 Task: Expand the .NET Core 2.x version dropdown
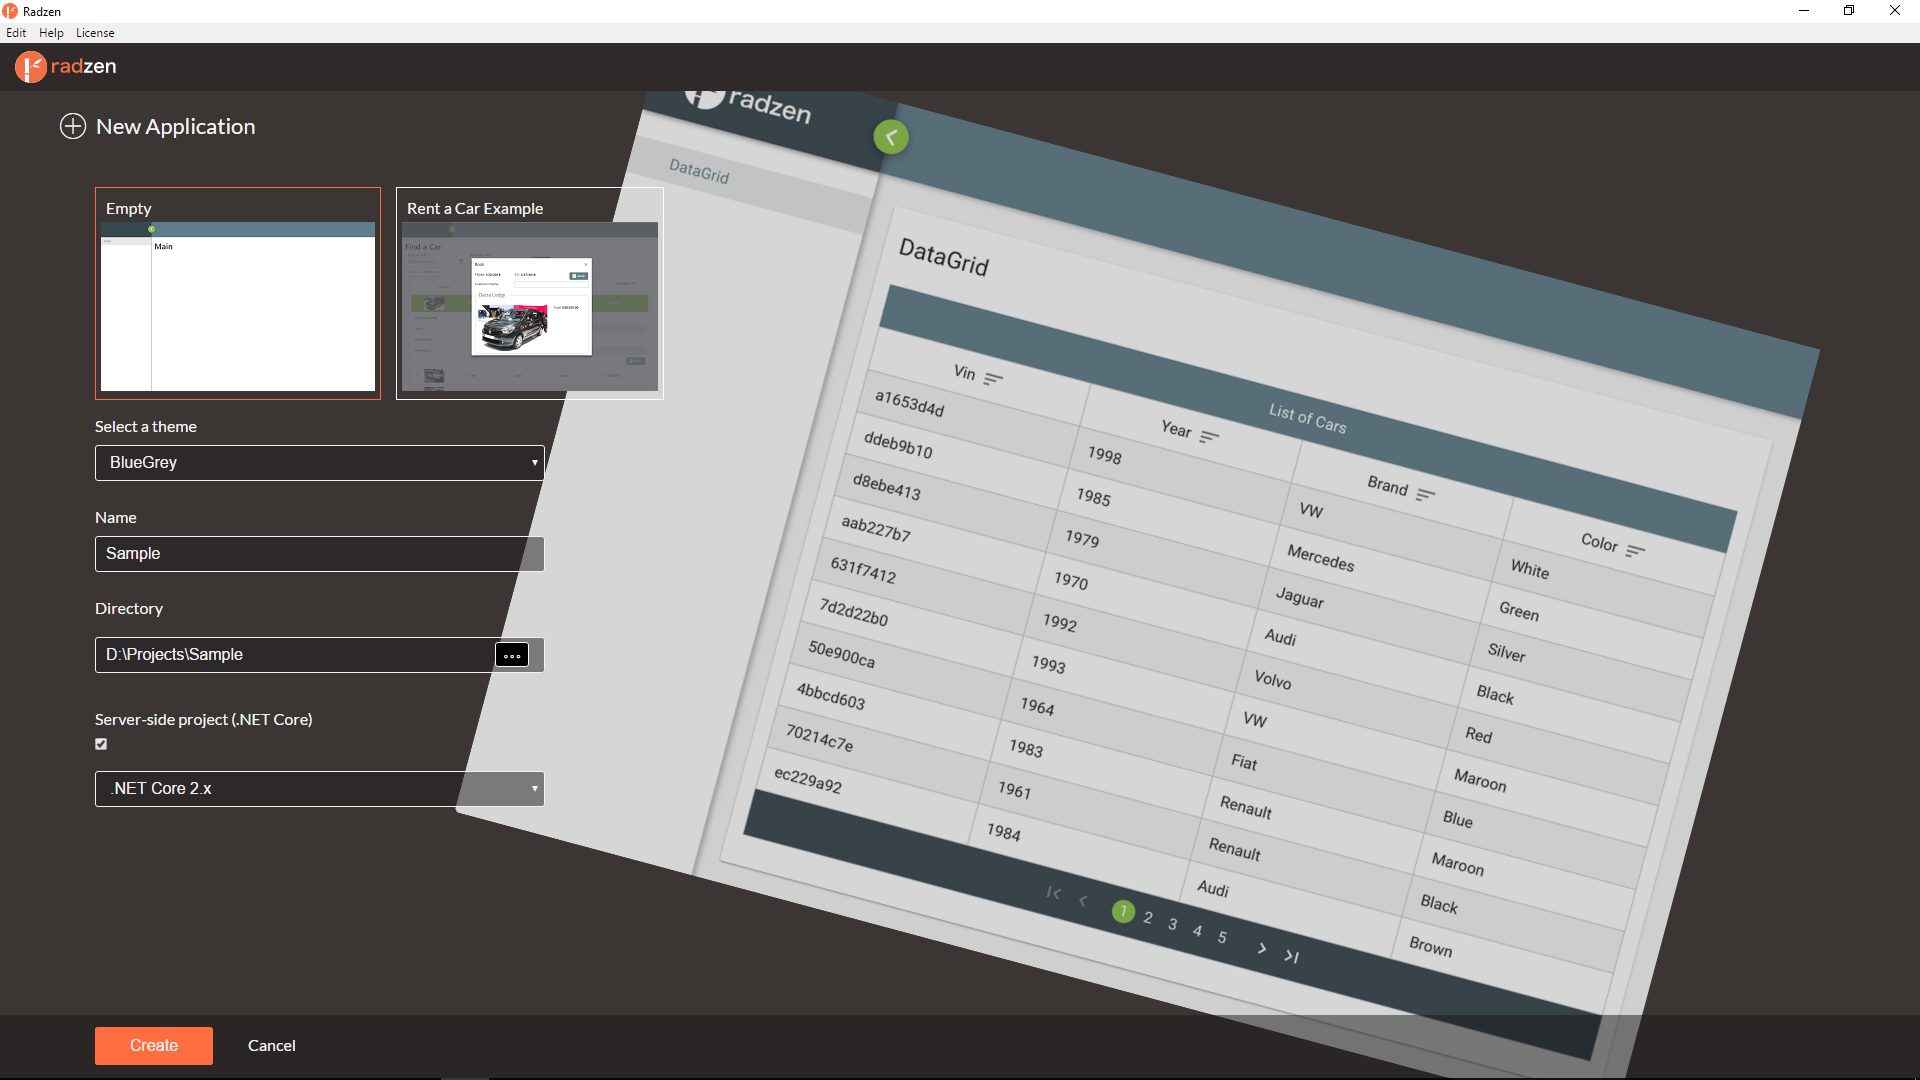[x=534, y=789]
